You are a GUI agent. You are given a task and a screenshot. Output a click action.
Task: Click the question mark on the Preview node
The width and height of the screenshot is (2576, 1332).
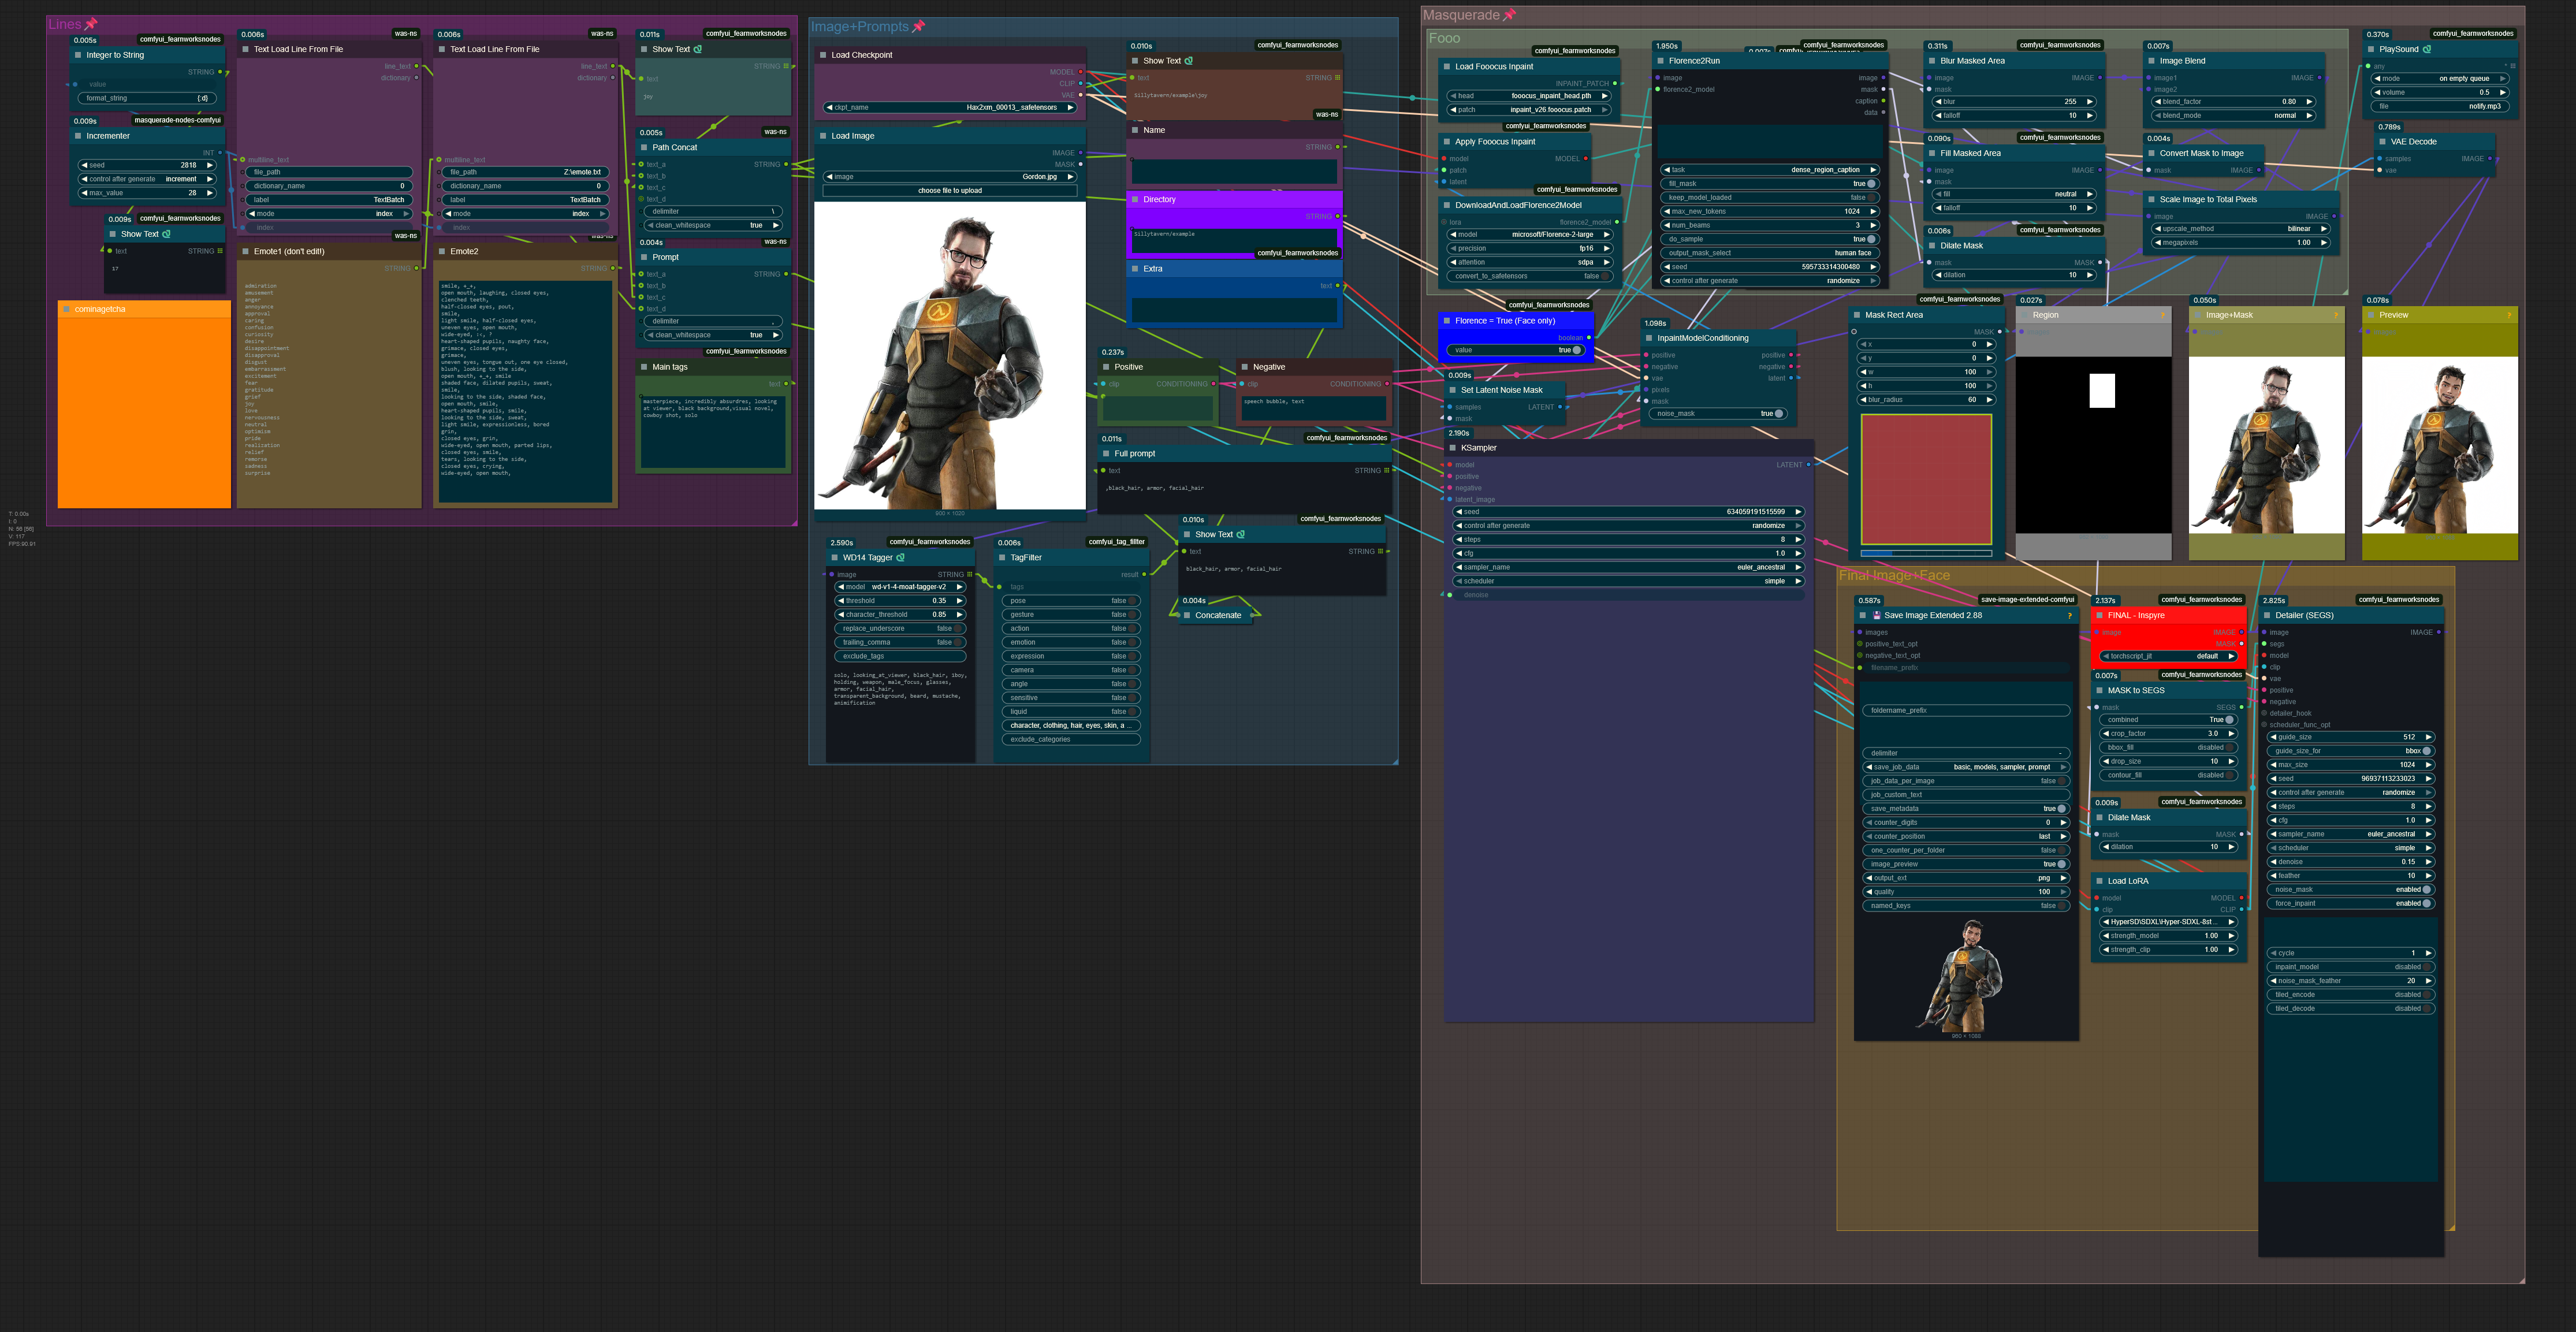2509,315
